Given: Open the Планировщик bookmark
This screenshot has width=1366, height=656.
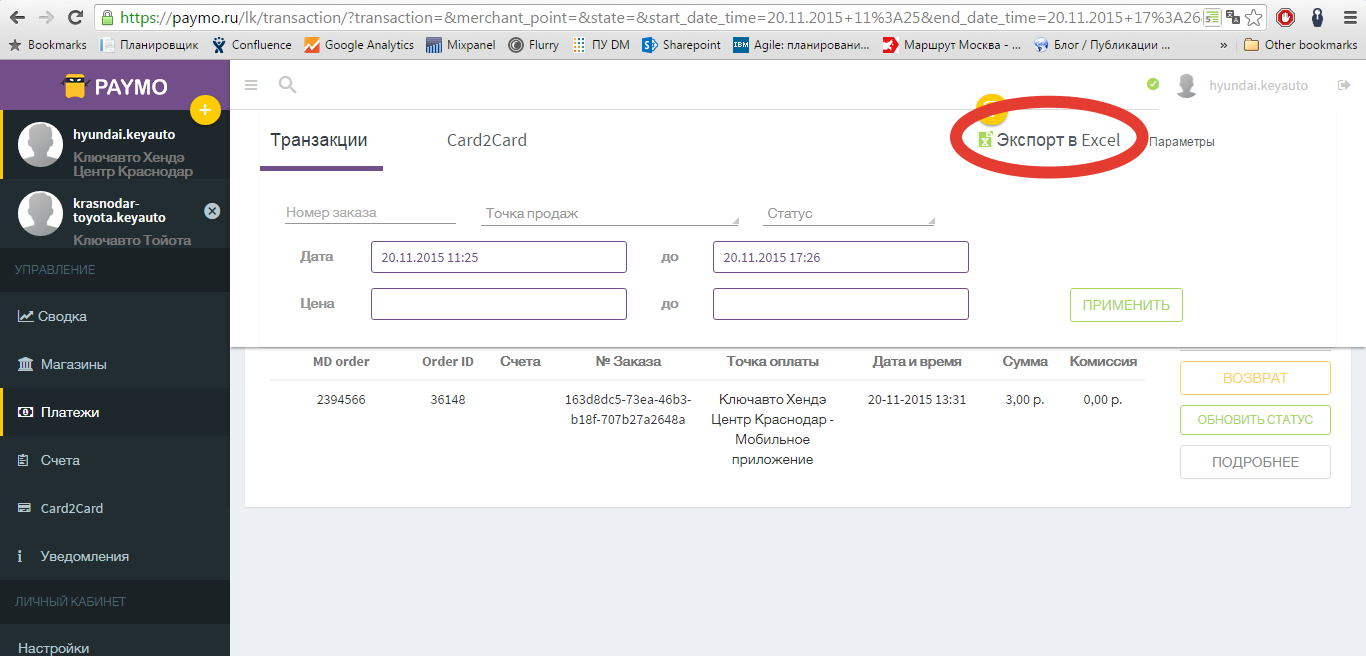Looking at the screenshot, I should (149, 45).
